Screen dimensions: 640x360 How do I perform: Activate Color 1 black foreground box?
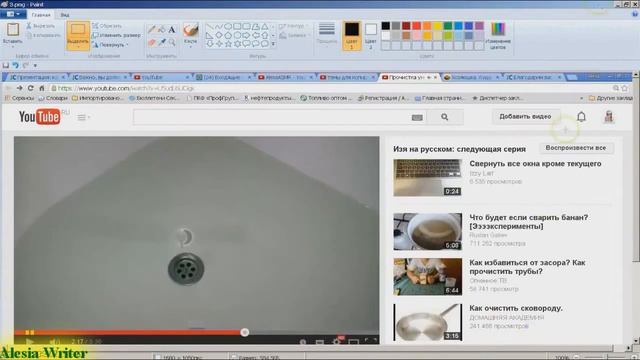point(351,36)
